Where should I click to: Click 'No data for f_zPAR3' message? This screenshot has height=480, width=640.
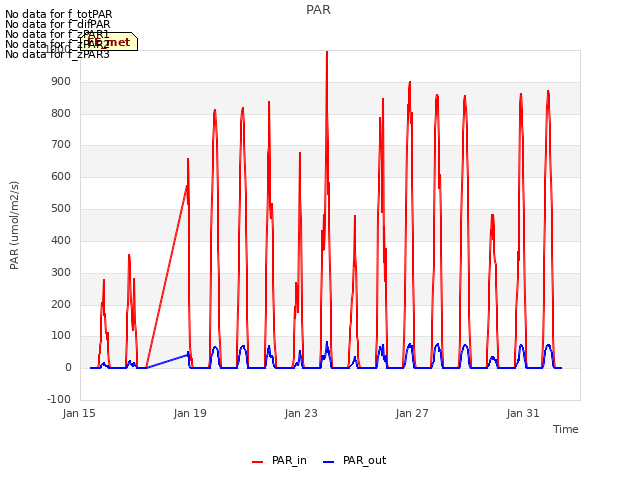point(57,54)
